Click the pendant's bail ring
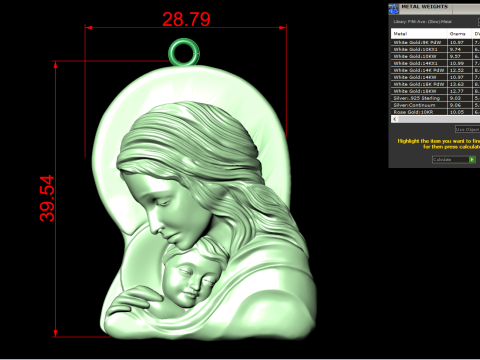Image resolution: width=480 pixels, height=360 pixels. coord(184,52)
